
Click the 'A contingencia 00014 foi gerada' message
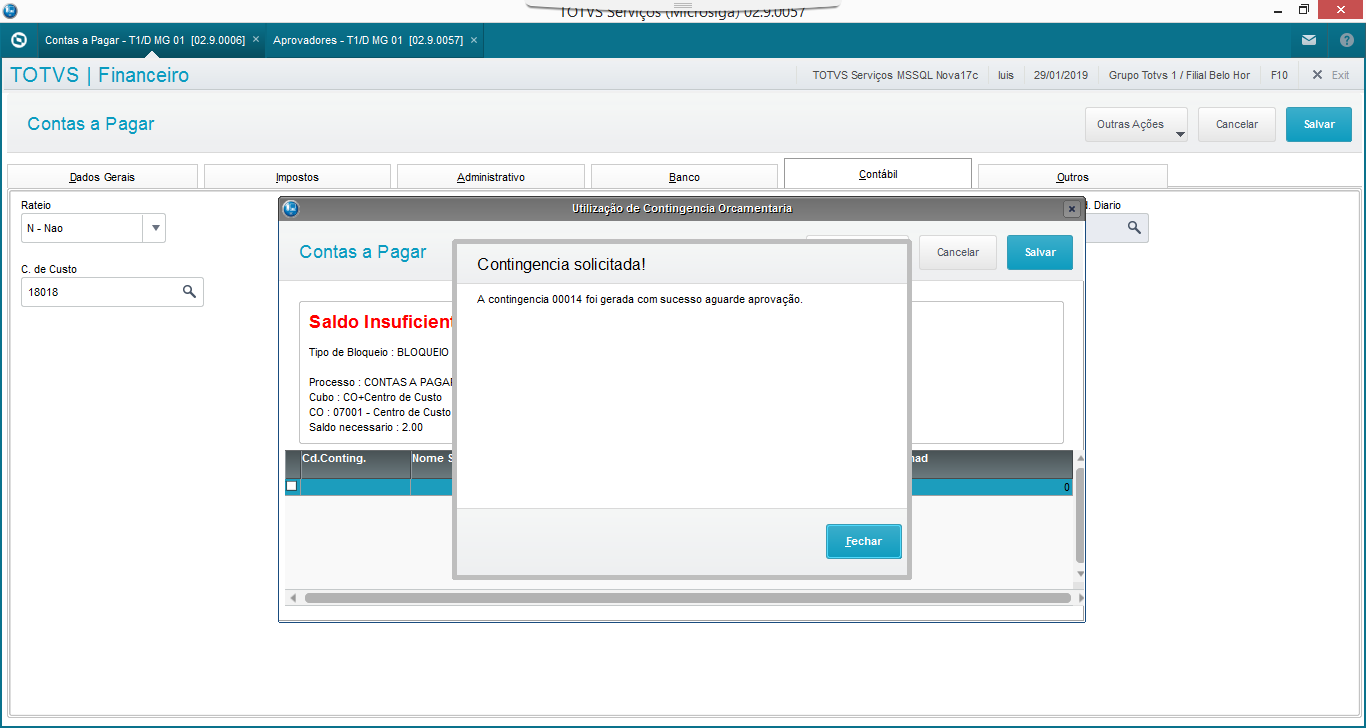tap(640, 299)
